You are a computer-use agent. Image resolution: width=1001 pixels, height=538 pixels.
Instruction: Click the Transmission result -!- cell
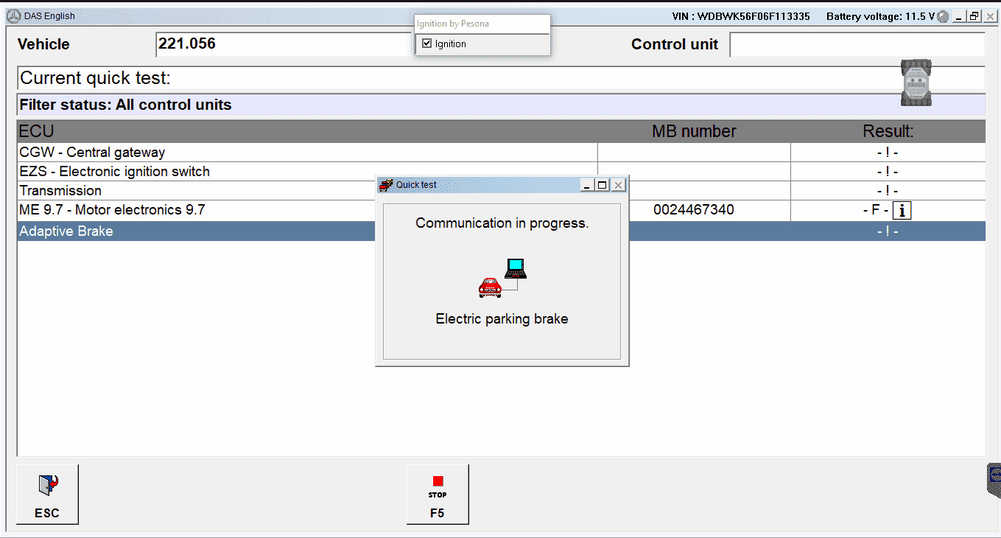point(887,190)
